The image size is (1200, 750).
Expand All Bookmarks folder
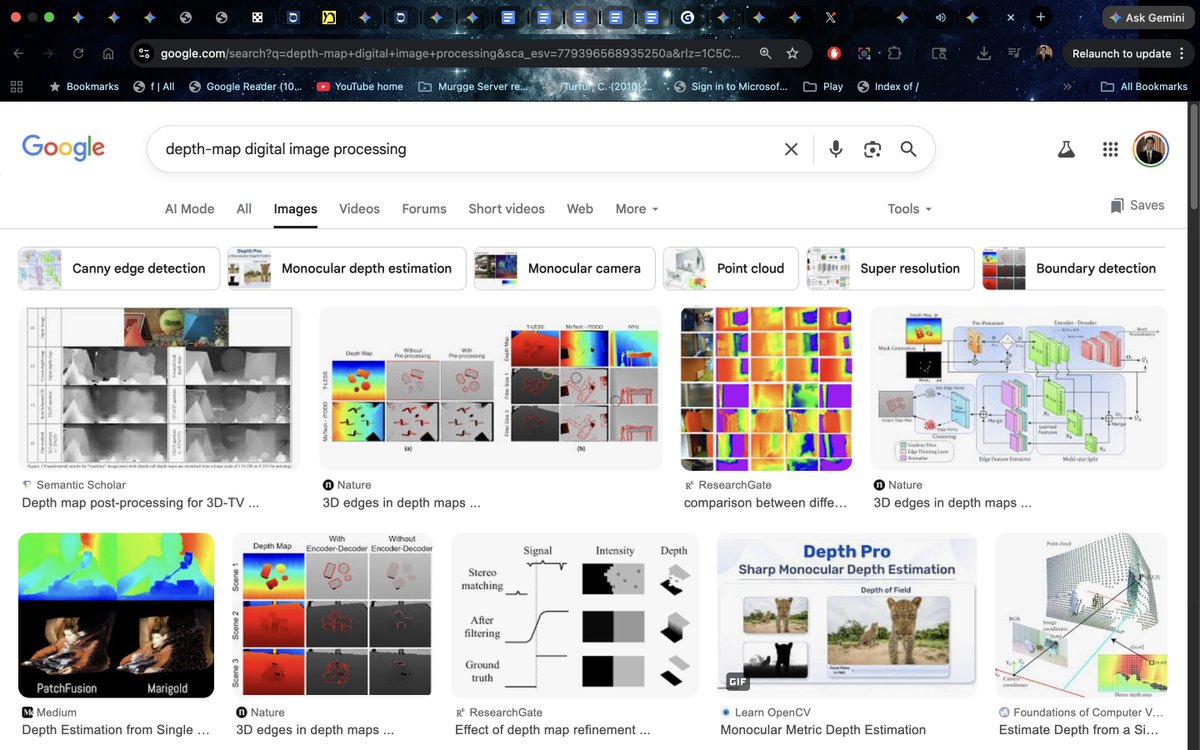(1144, 86)
